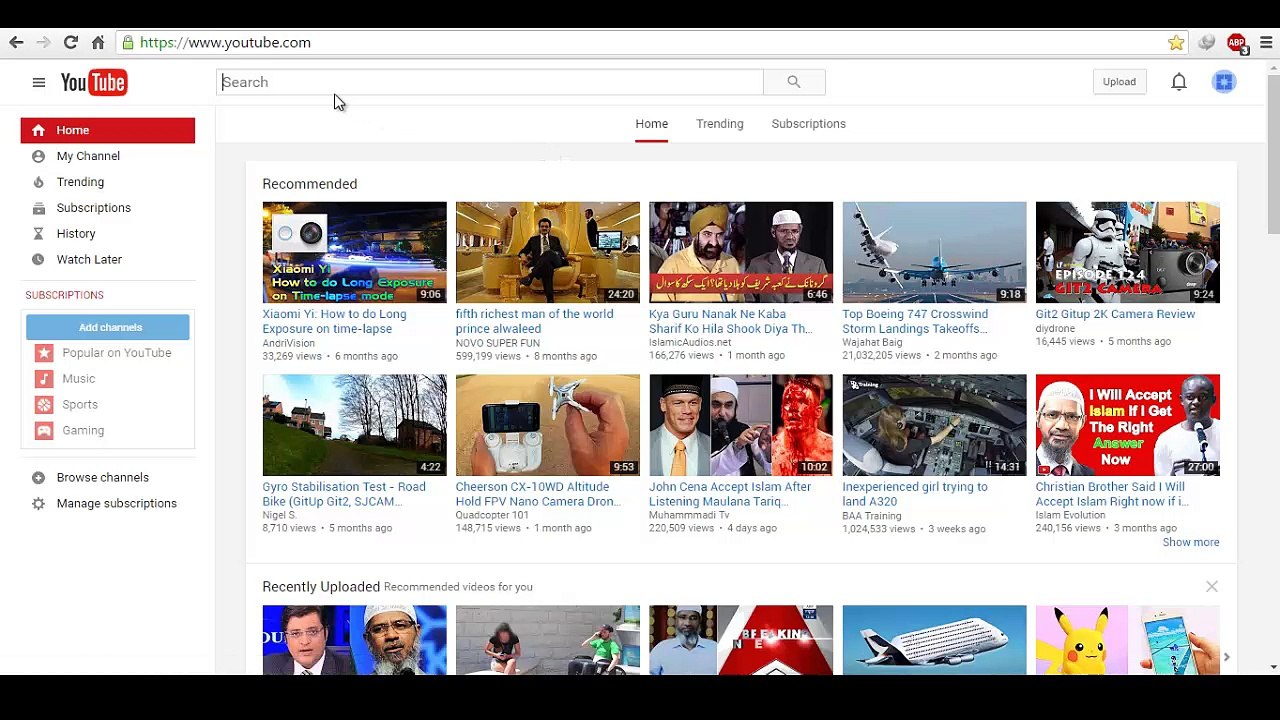The width and height of the screenshot is (1280, 720).
Task: Open the NOVO SUPER FUN channel name
Action: (498, 343)
